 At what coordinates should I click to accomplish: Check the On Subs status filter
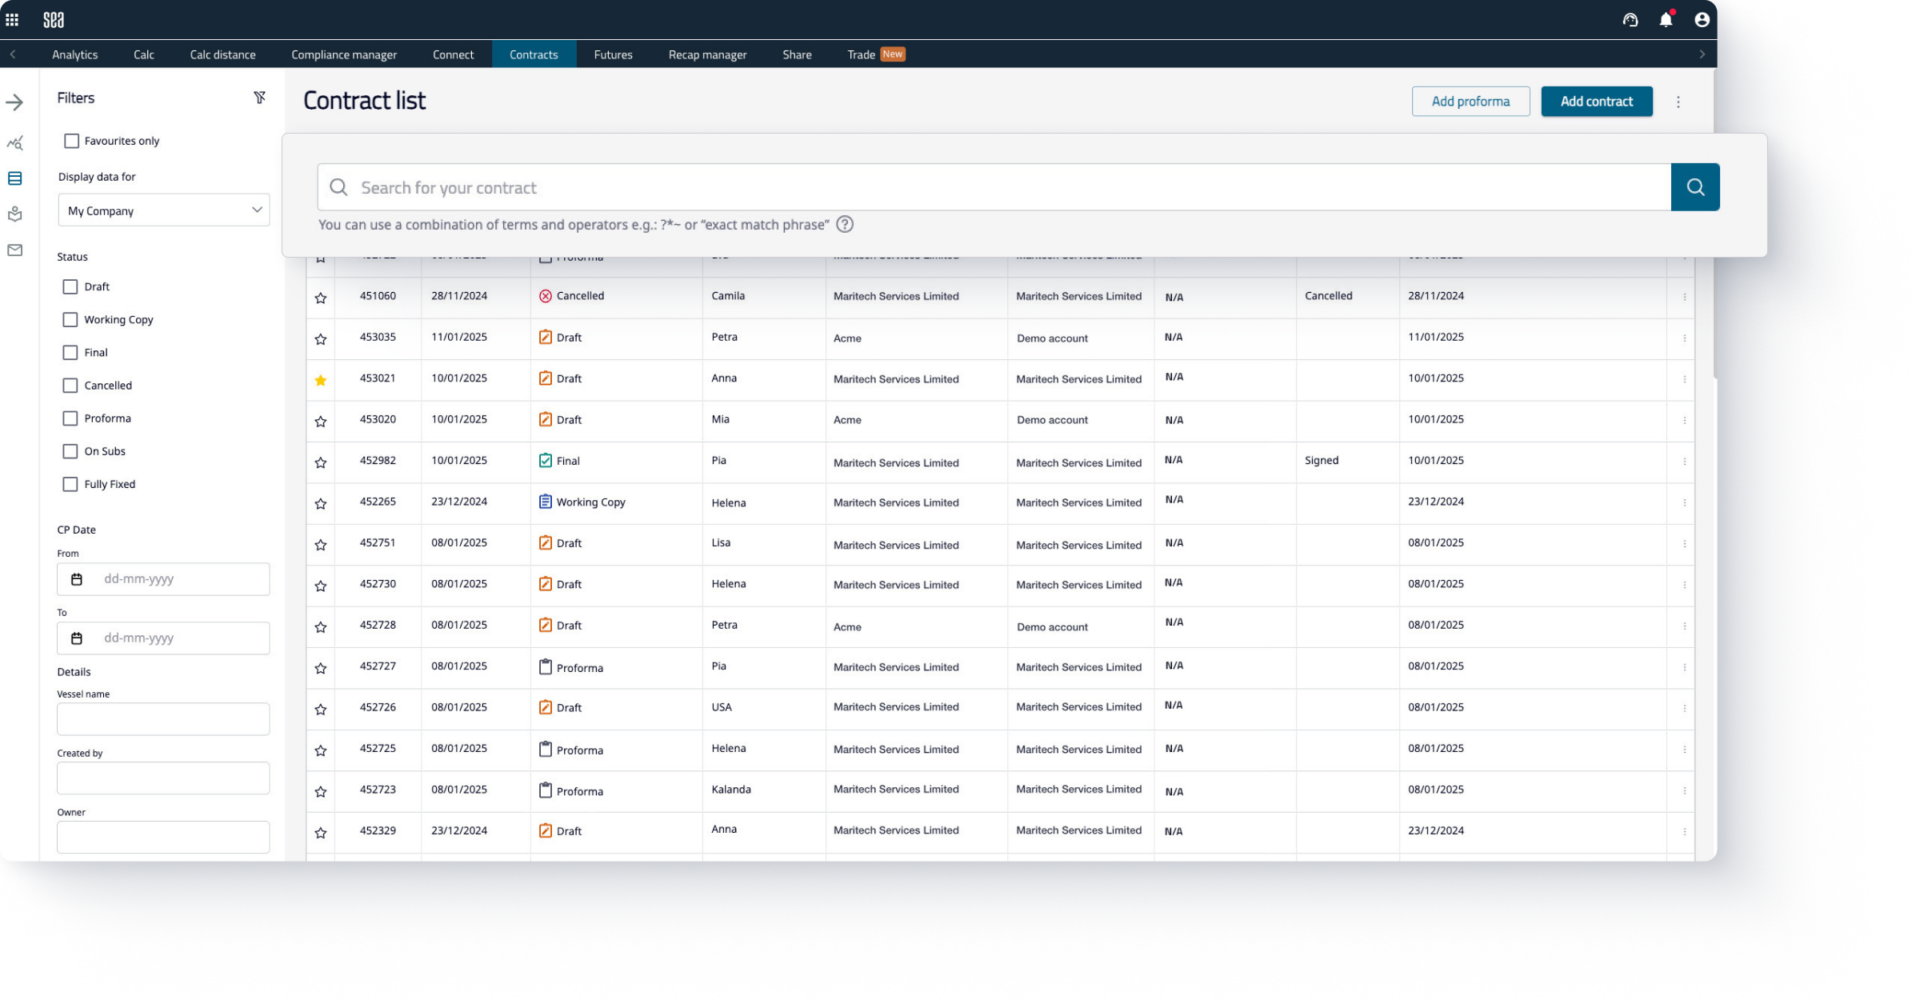[x=70, y=452]
